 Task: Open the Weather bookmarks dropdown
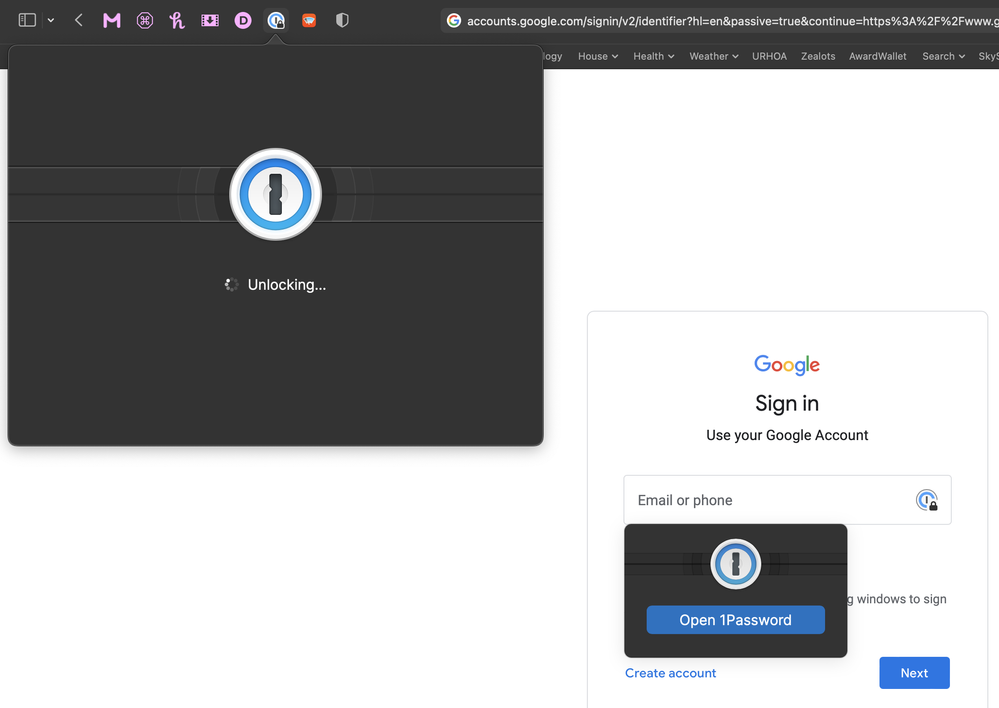[713, 56]
